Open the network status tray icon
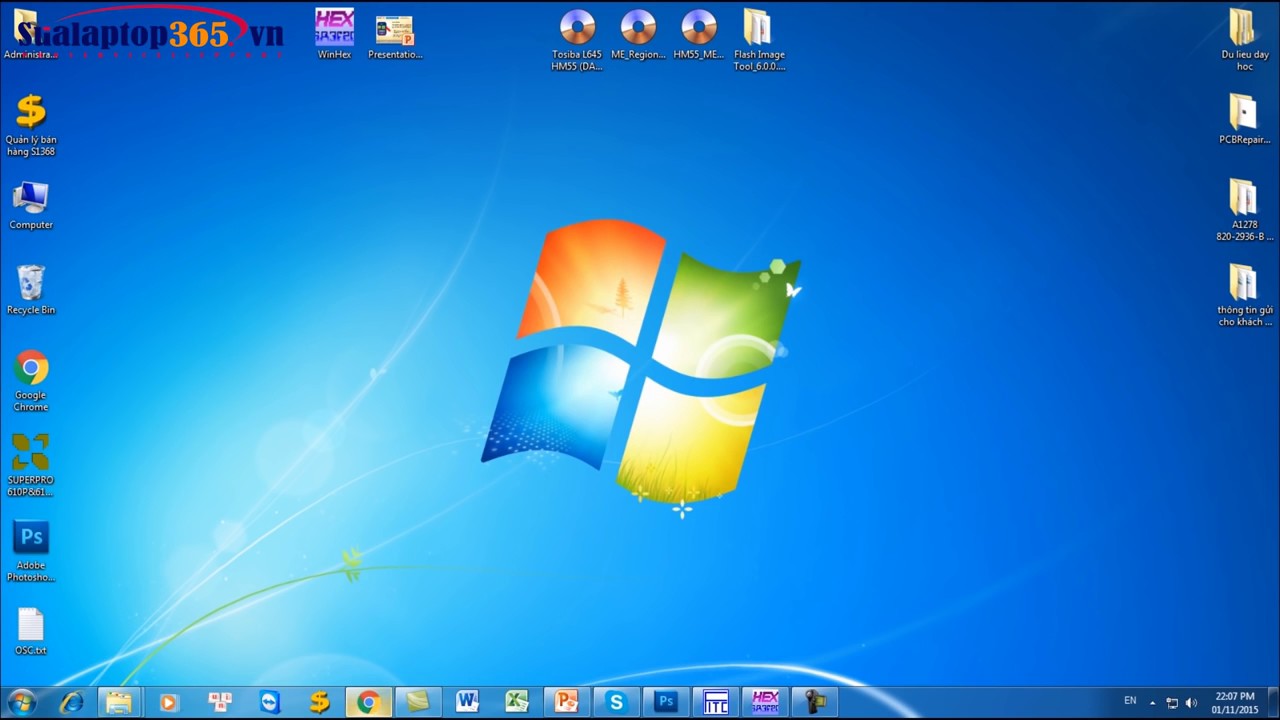This screenshot has width=1280, height=720. coord(1172,703)
